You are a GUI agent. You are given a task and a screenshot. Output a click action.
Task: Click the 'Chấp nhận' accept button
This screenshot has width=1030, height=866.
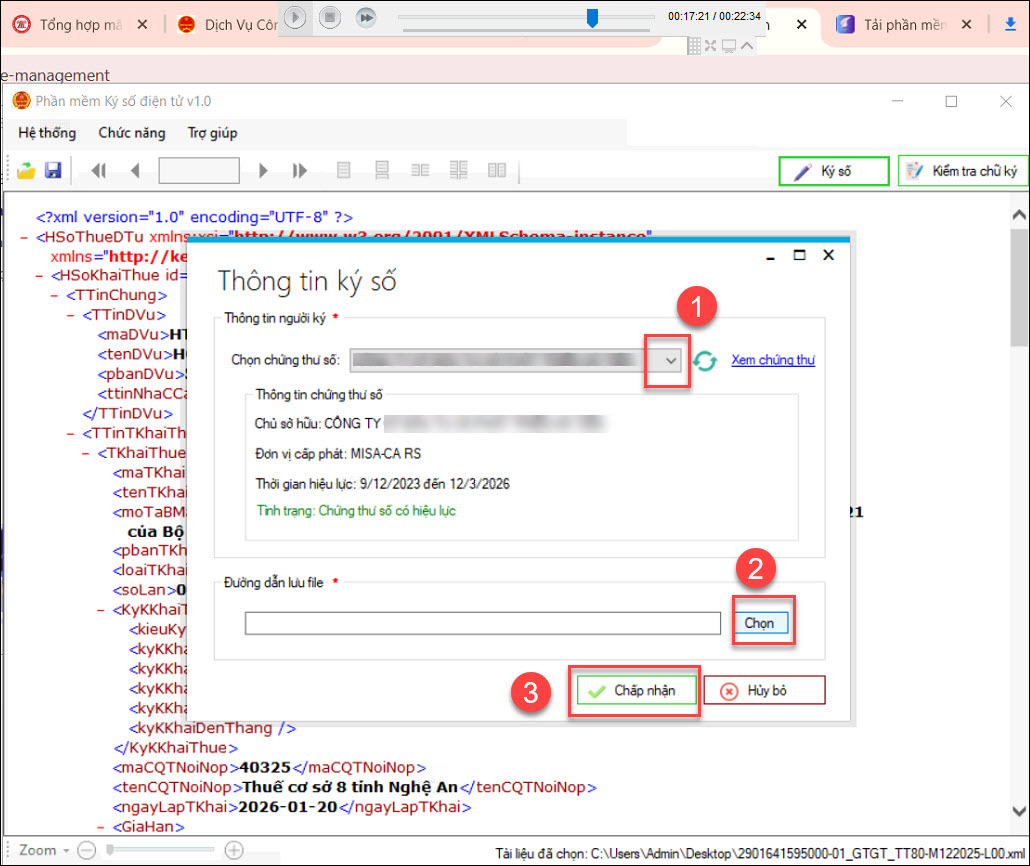pos(635,690)
